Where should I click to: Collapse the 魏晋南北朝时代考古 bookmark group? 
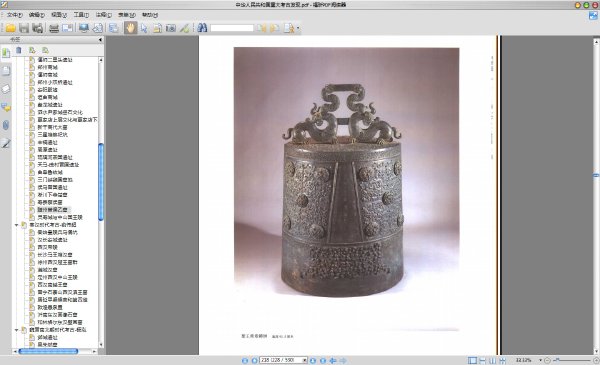pos(16,330)
